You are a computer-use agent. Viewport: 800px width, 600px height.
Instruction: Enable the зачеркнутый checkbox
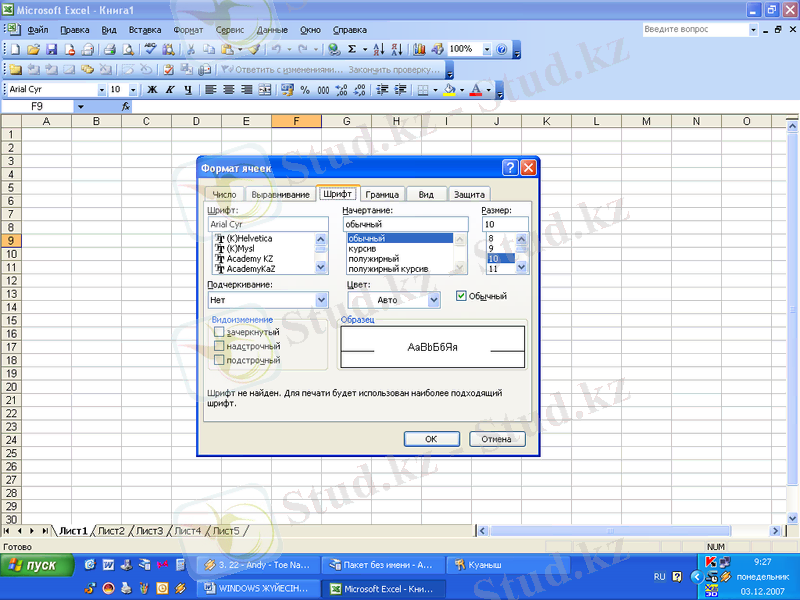[x=219, y=332]
